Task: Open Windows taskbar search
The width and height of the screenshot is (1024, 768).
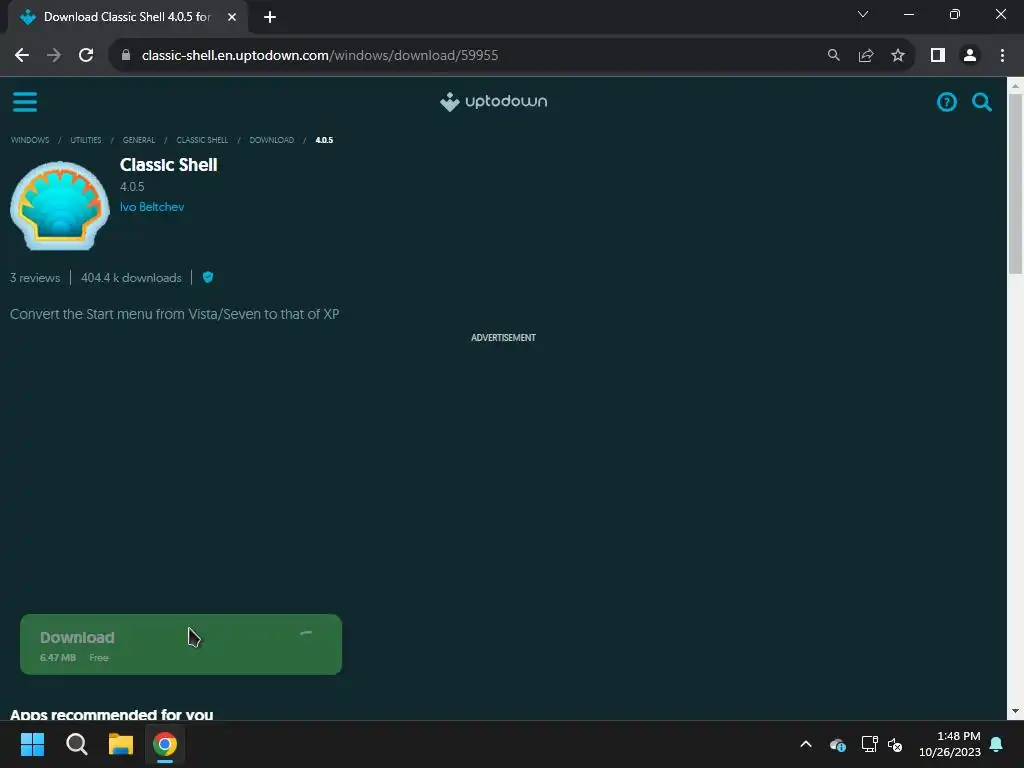Action: tap(77, 744)
